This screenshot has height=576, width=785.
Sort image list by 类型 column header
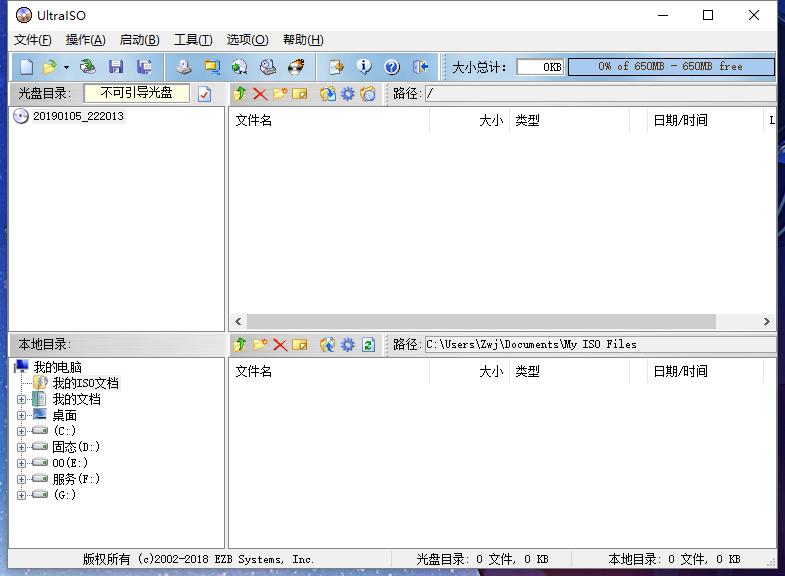click(x=569, y=120)
